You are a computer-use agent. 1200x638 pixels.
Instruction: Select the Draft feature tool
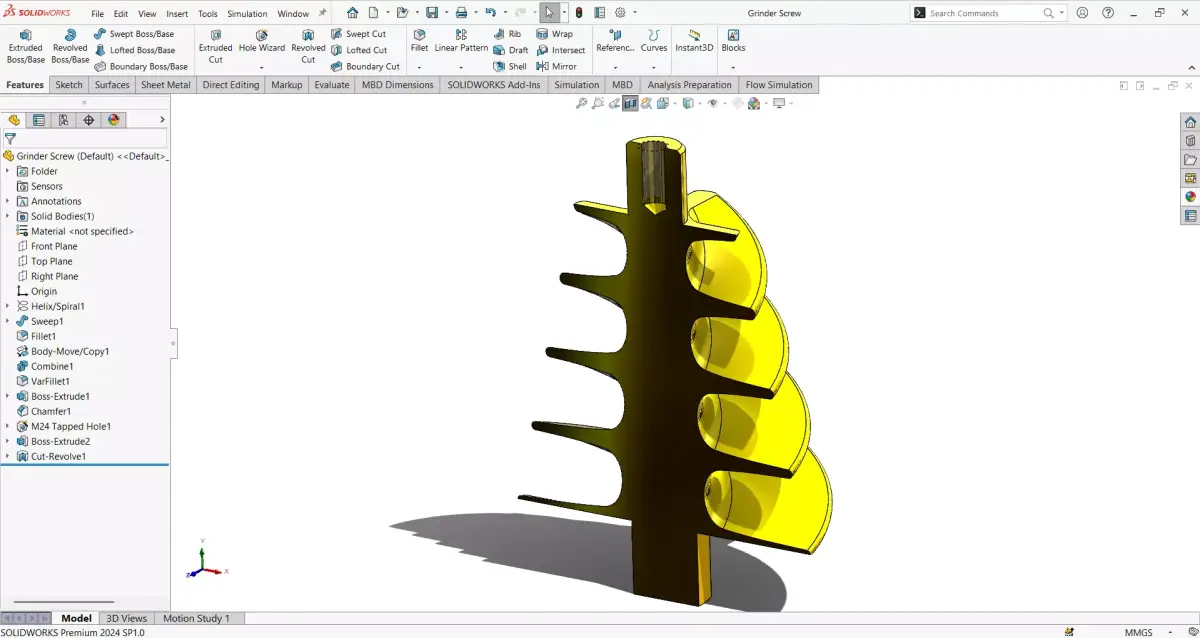511,50
